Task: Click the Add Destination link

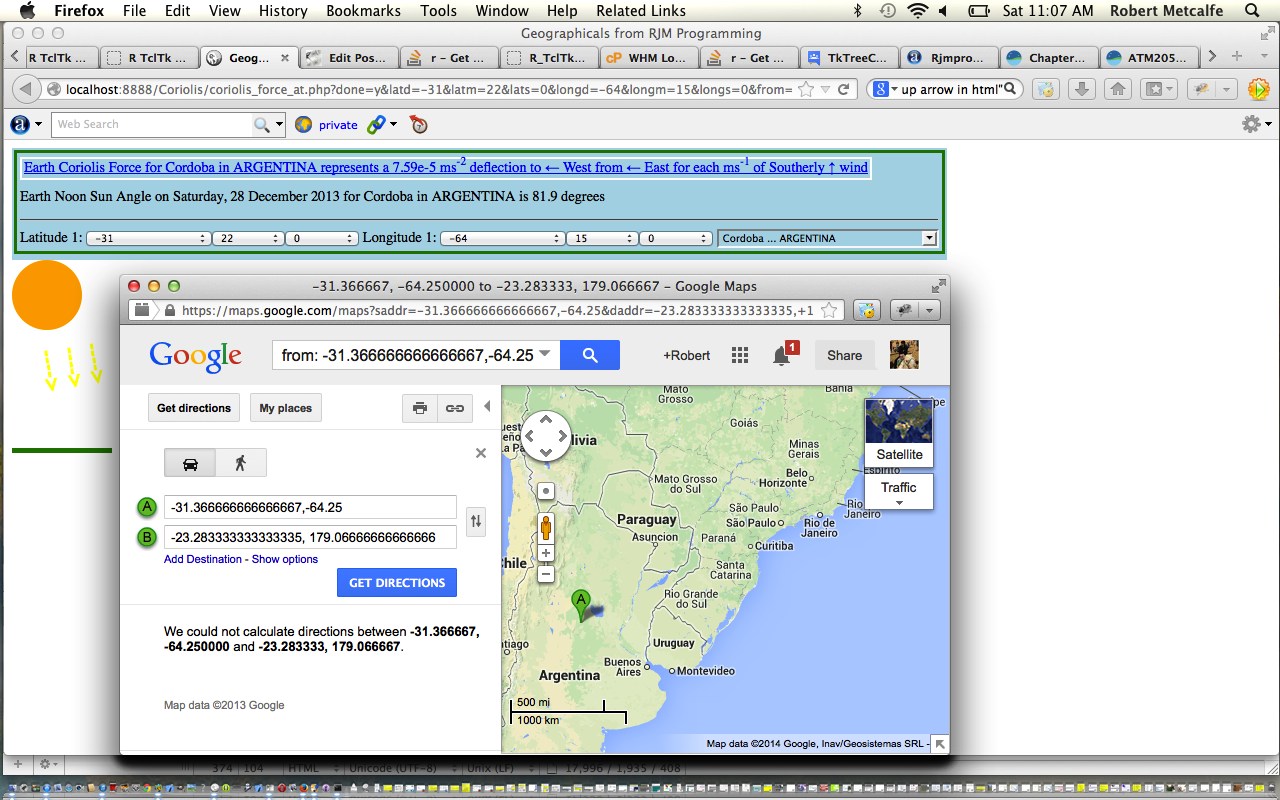Action: click(203, 559)
